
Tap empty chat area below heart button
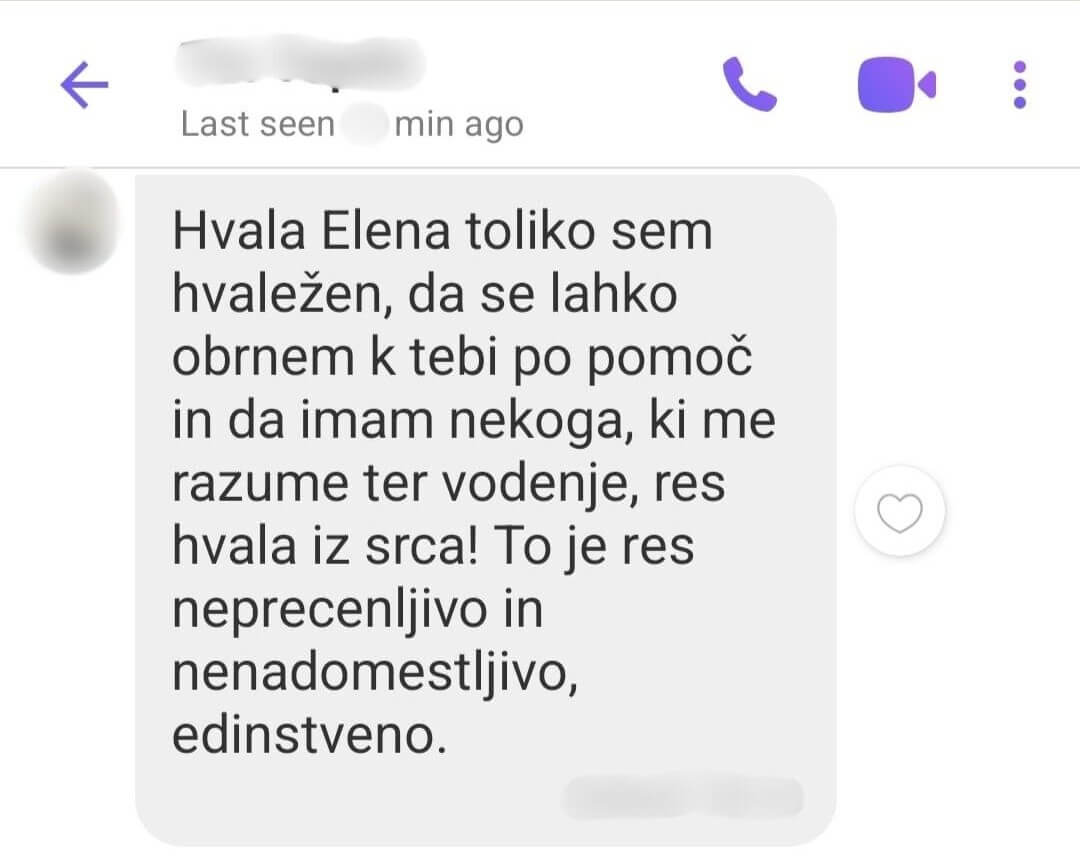(x=957, y=689)
